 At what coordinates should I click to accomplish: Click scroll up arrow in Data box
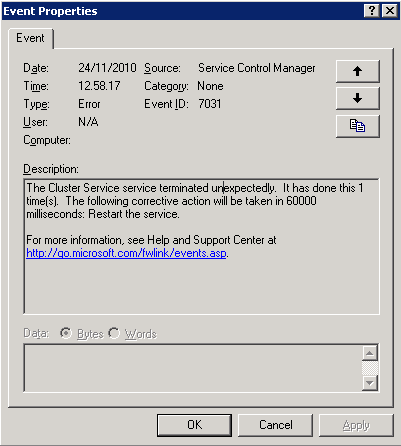370,353
